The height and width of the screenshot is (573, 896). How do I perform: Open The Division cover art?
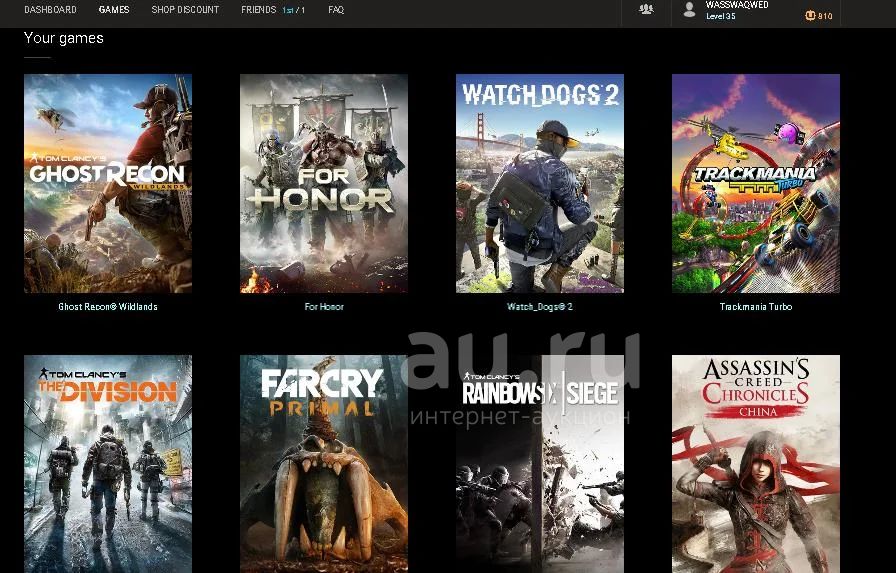tap(108, 464)
